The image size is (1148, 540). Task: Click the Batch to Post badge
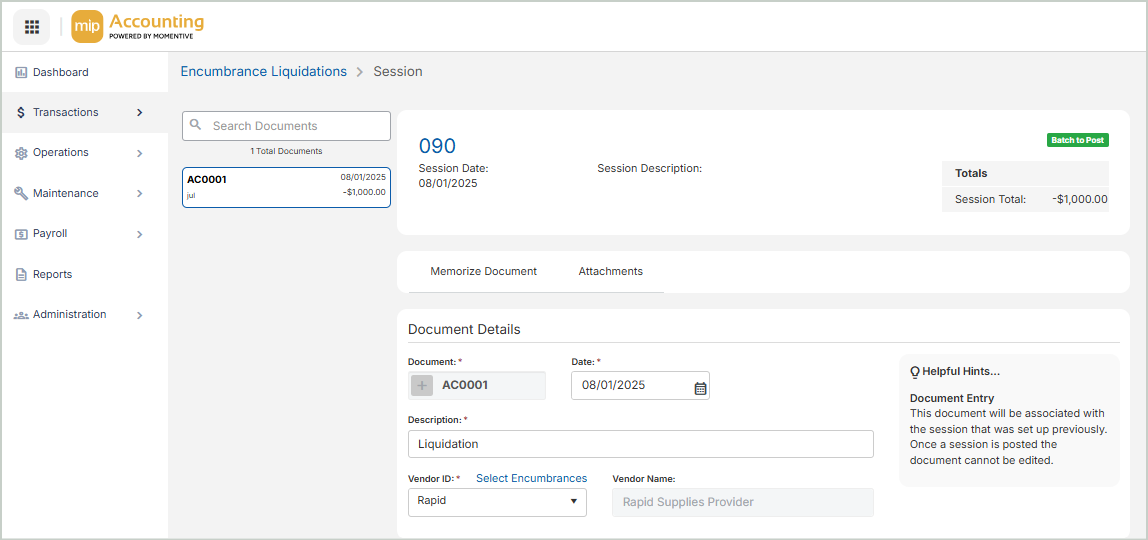point(1077,140)
